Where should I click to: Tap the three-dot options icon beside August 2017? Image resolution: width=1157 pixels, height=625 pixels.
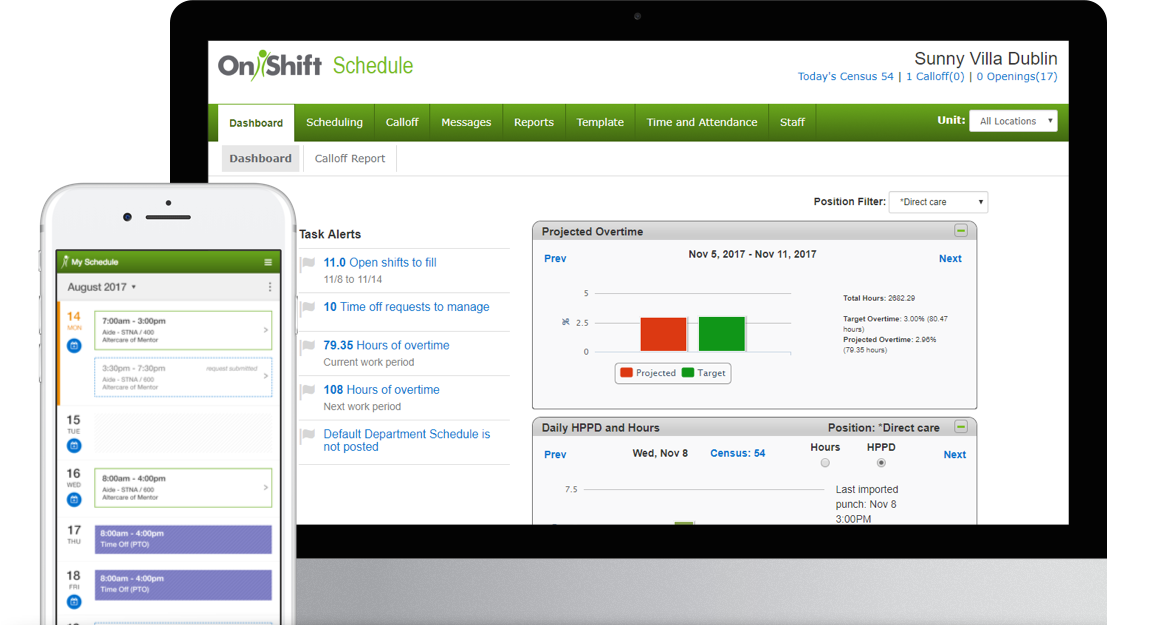pos(270,287)
